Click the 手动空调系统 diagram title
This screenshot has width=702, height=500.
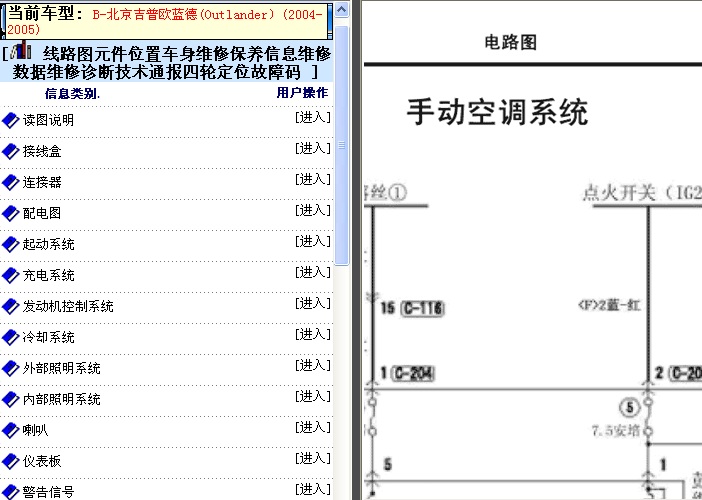tap(497, 112)
